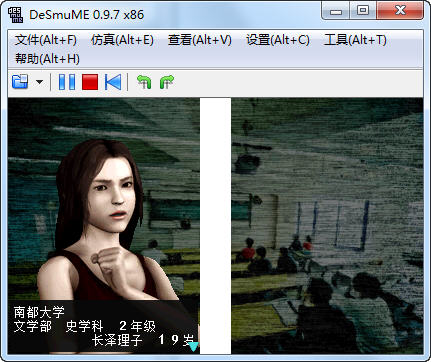This screenshot has width=431, height=362.
Task: Pause emulation with the blue pause icon
Action: tap(67, 82)
